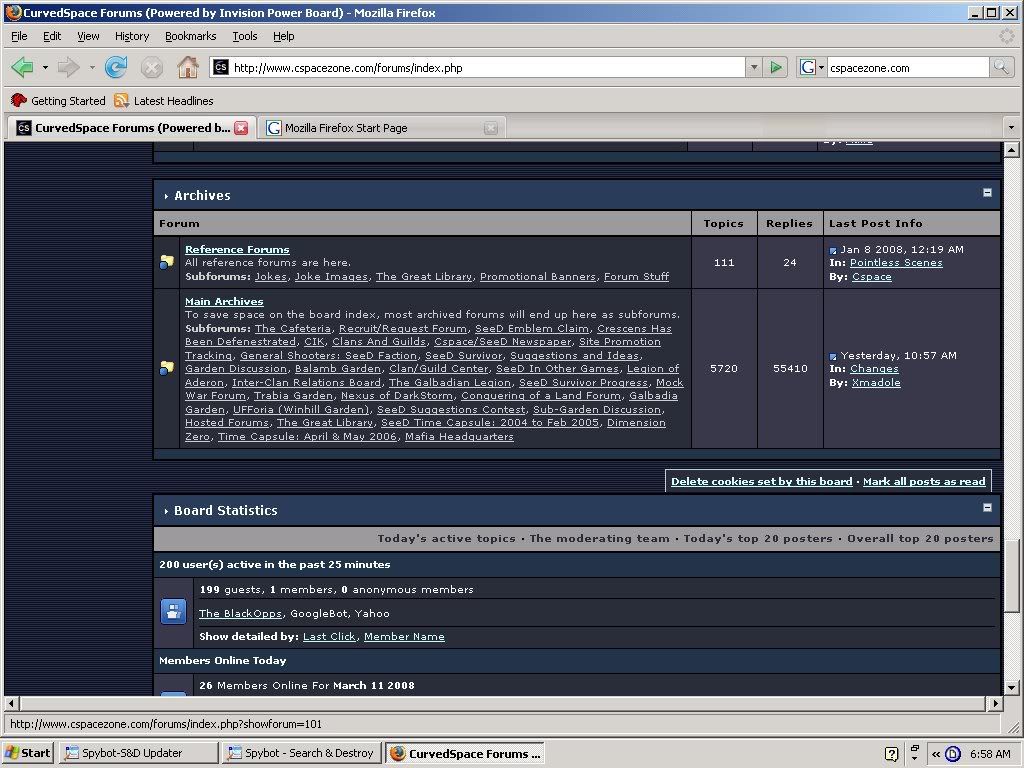Open the Bookmarks menu

coord(190,36)
